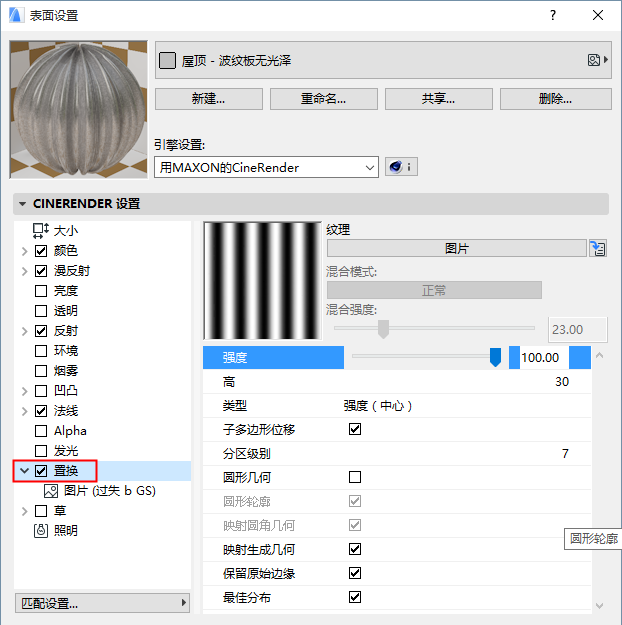Uncheck 映射生成几何 option

355,549
